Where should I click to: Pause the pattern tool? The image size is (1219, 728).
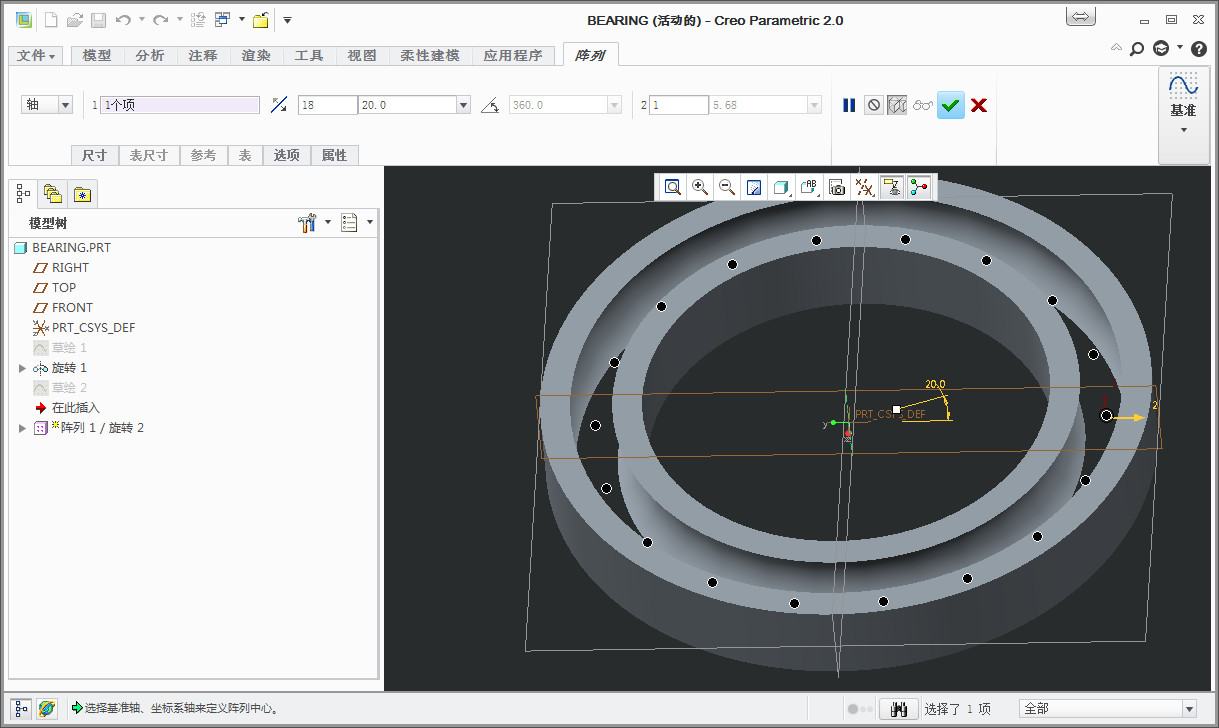click(x=849, y=105)
